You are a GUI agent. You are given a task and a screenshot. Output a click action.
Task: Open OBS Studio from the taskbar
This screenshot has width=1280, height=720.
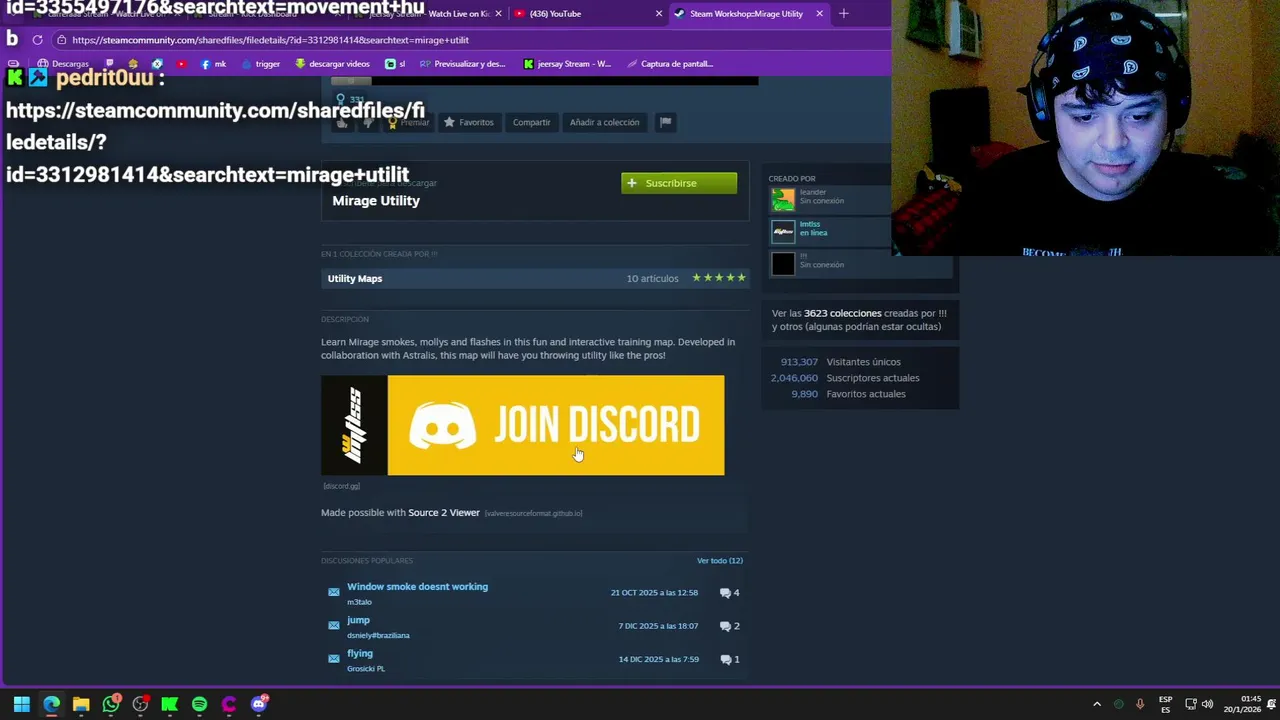pos(140,704)
